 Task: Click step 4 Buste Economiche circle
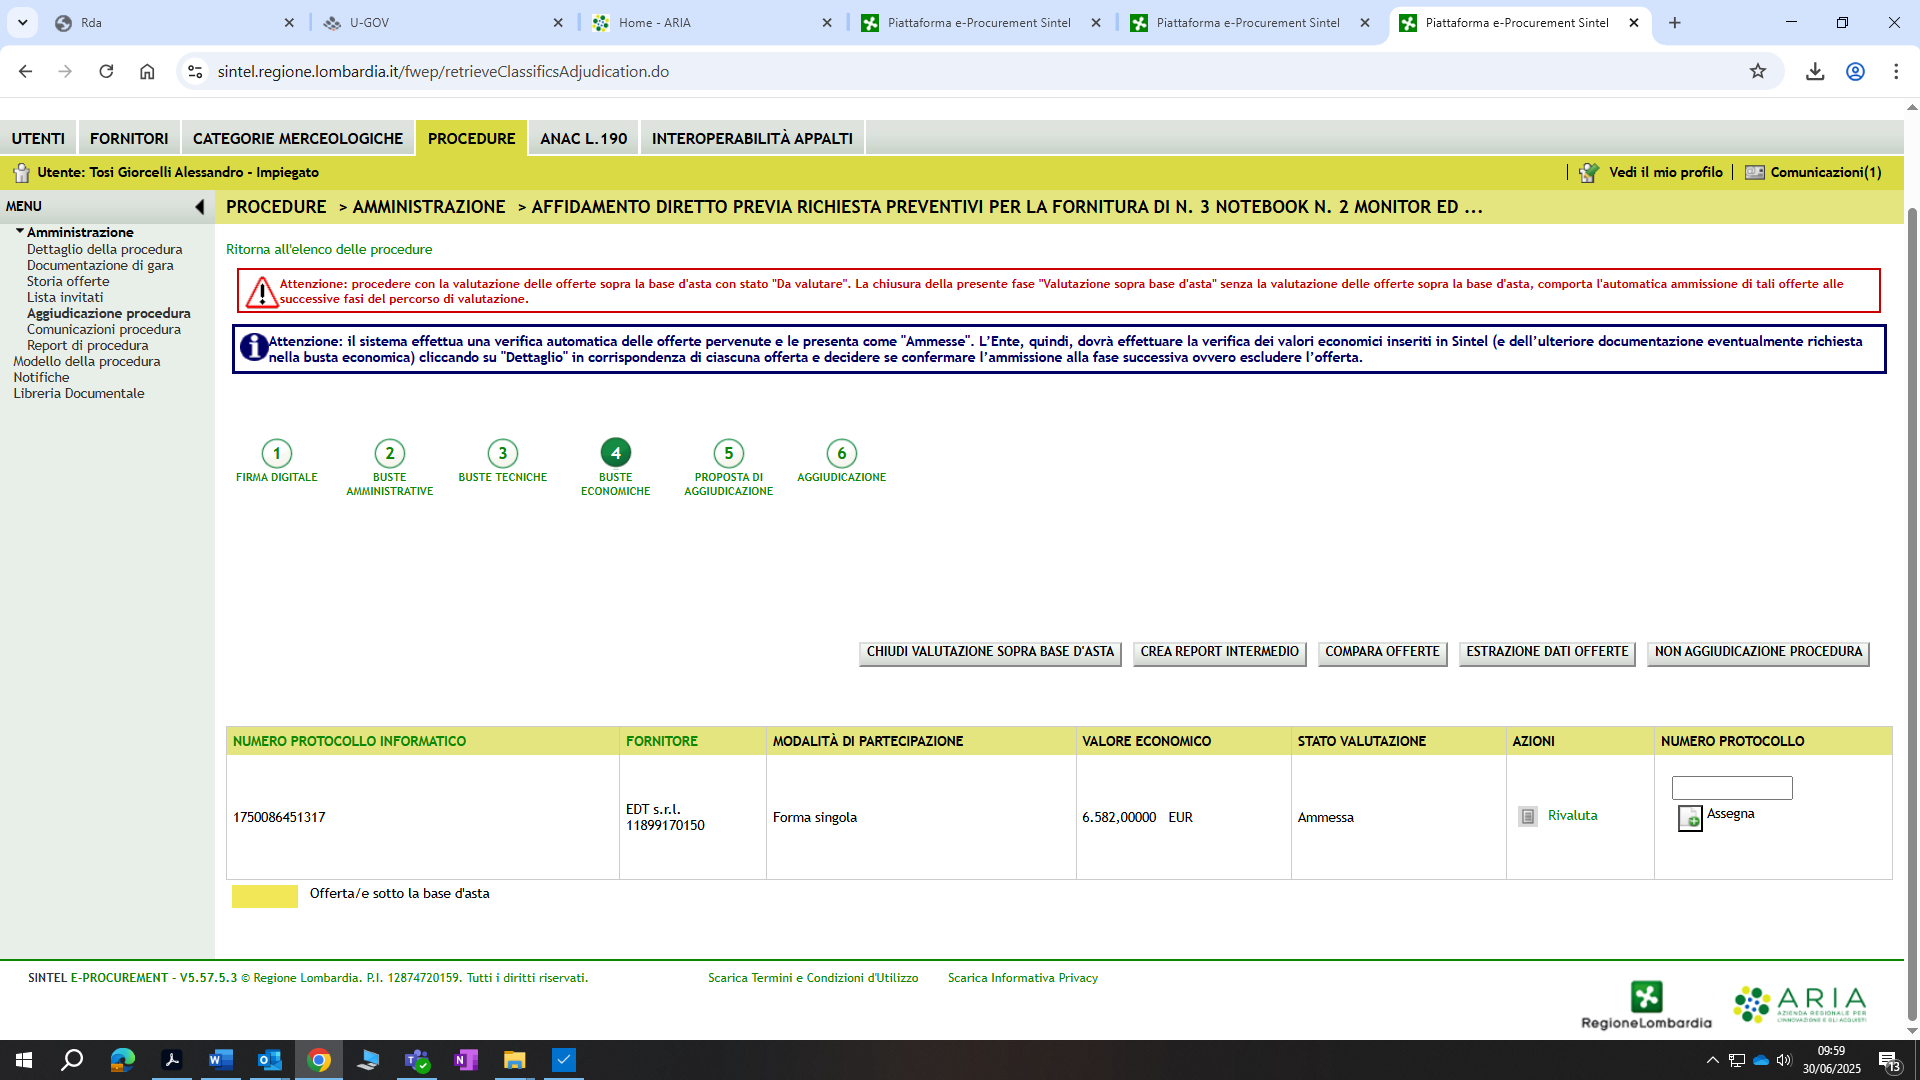(615, 453)
